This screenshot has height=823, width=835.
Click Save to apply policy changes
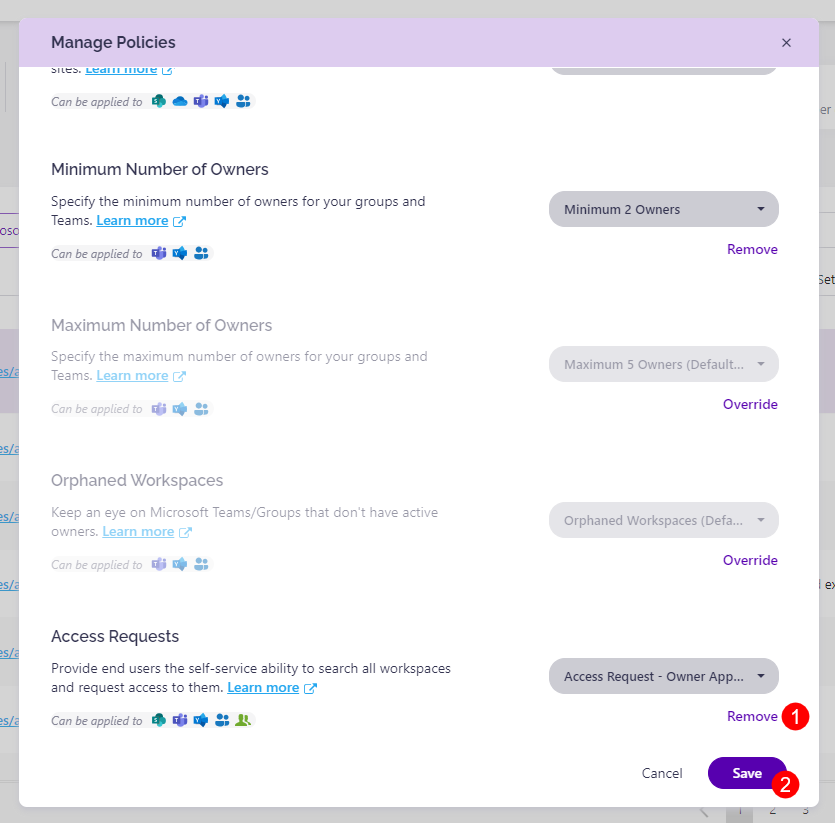pos(747,773)
